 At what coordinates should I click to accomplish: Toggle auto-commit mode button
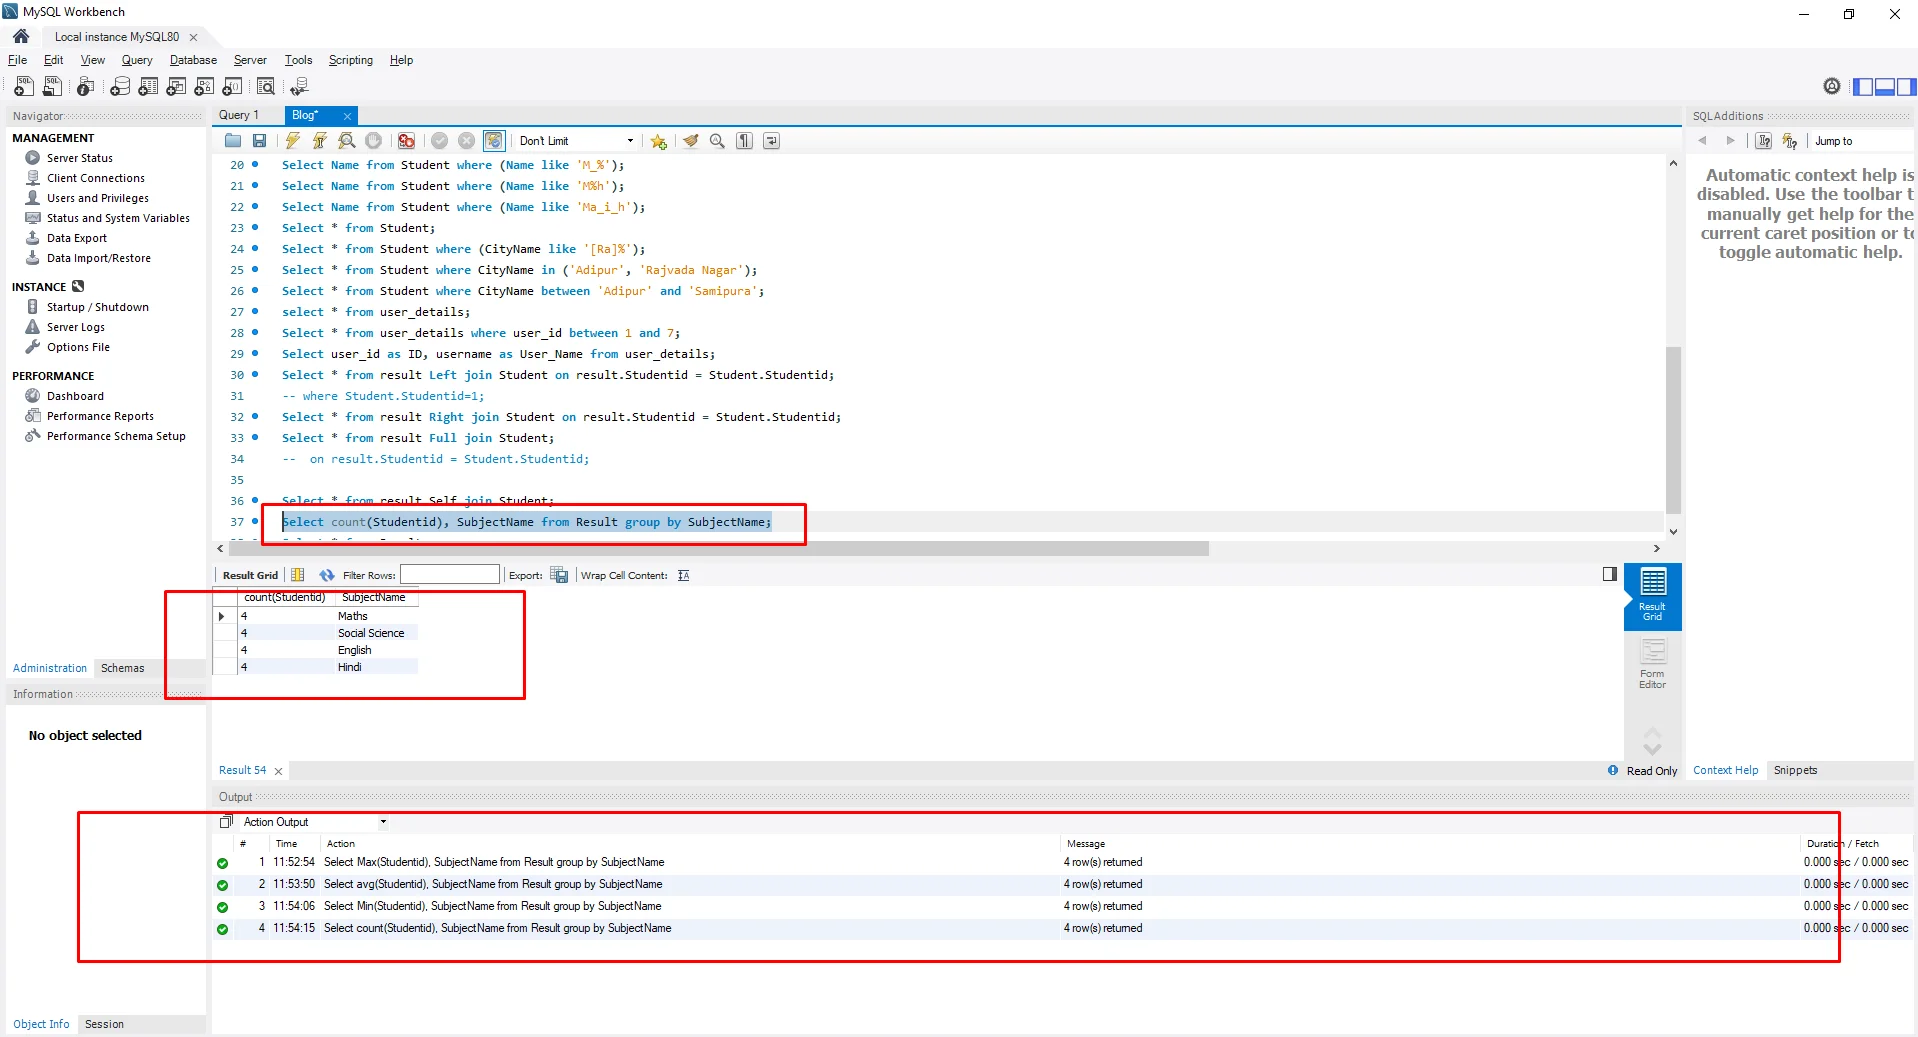[494, 141]
